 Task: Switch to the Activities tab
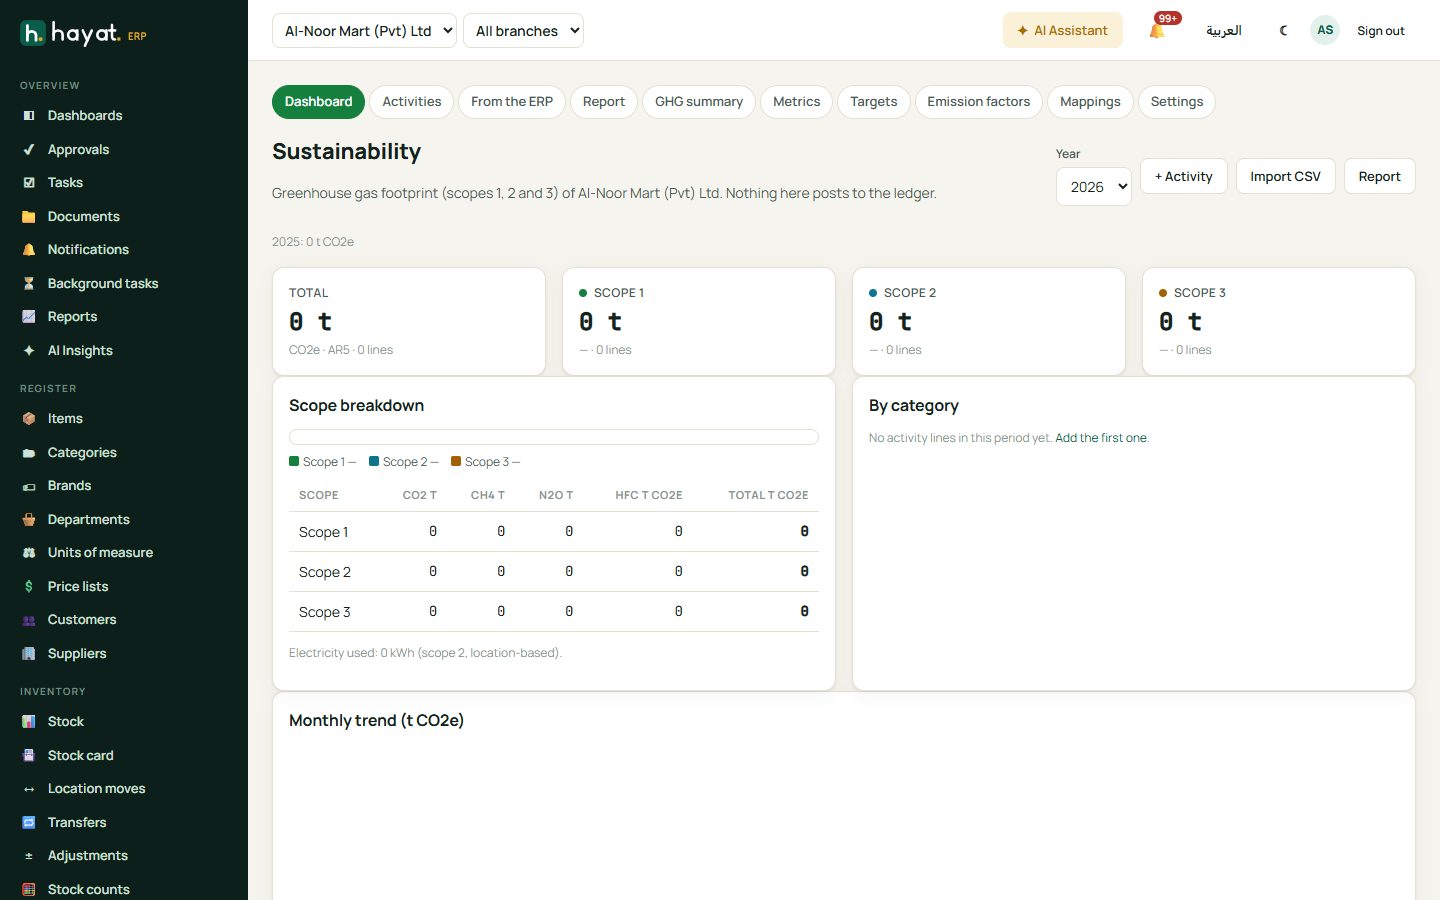pos(412,102)
